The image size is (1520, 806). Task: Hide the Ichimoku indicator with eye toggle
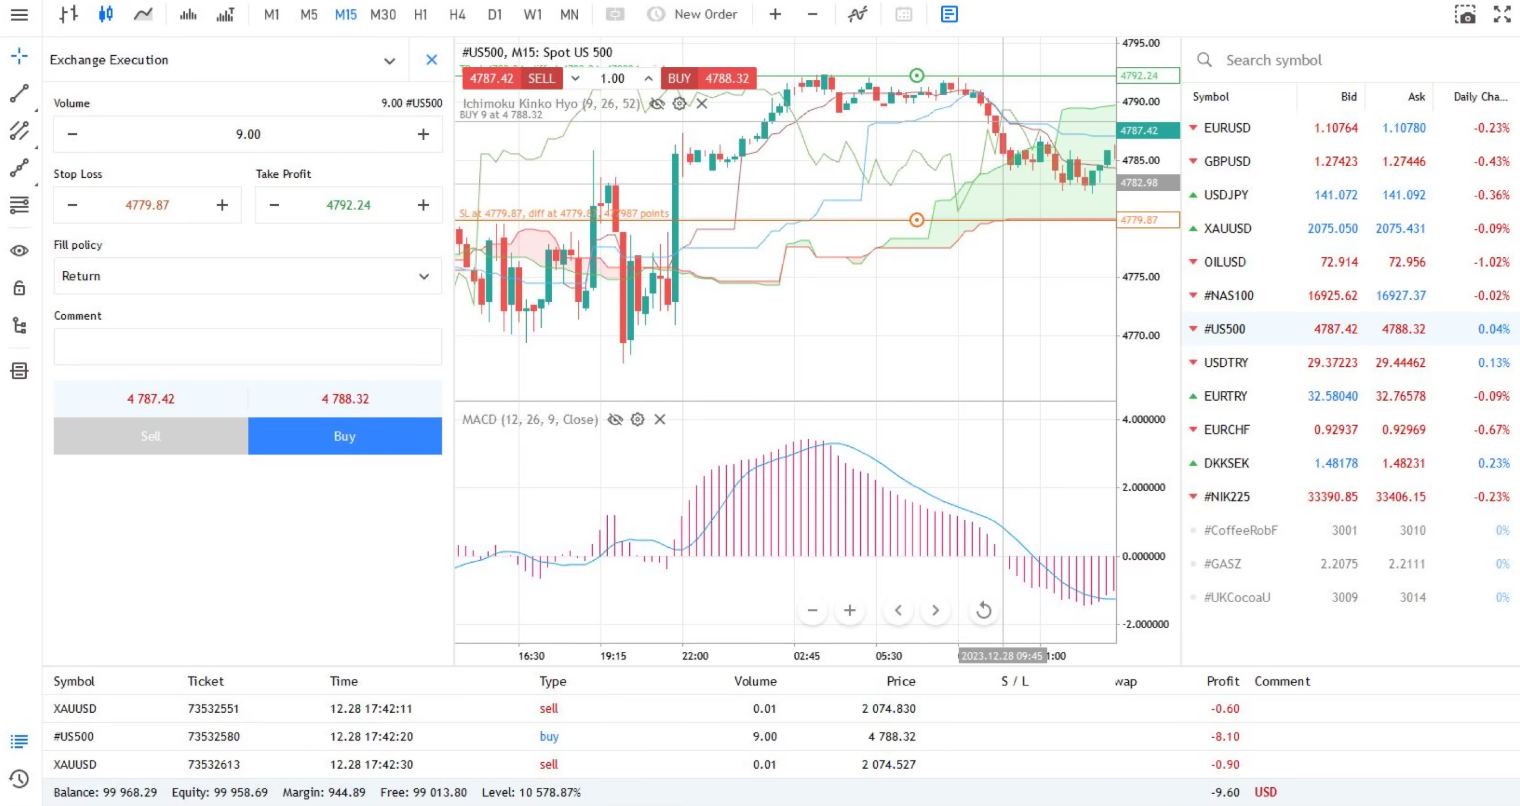coord(658,103)
